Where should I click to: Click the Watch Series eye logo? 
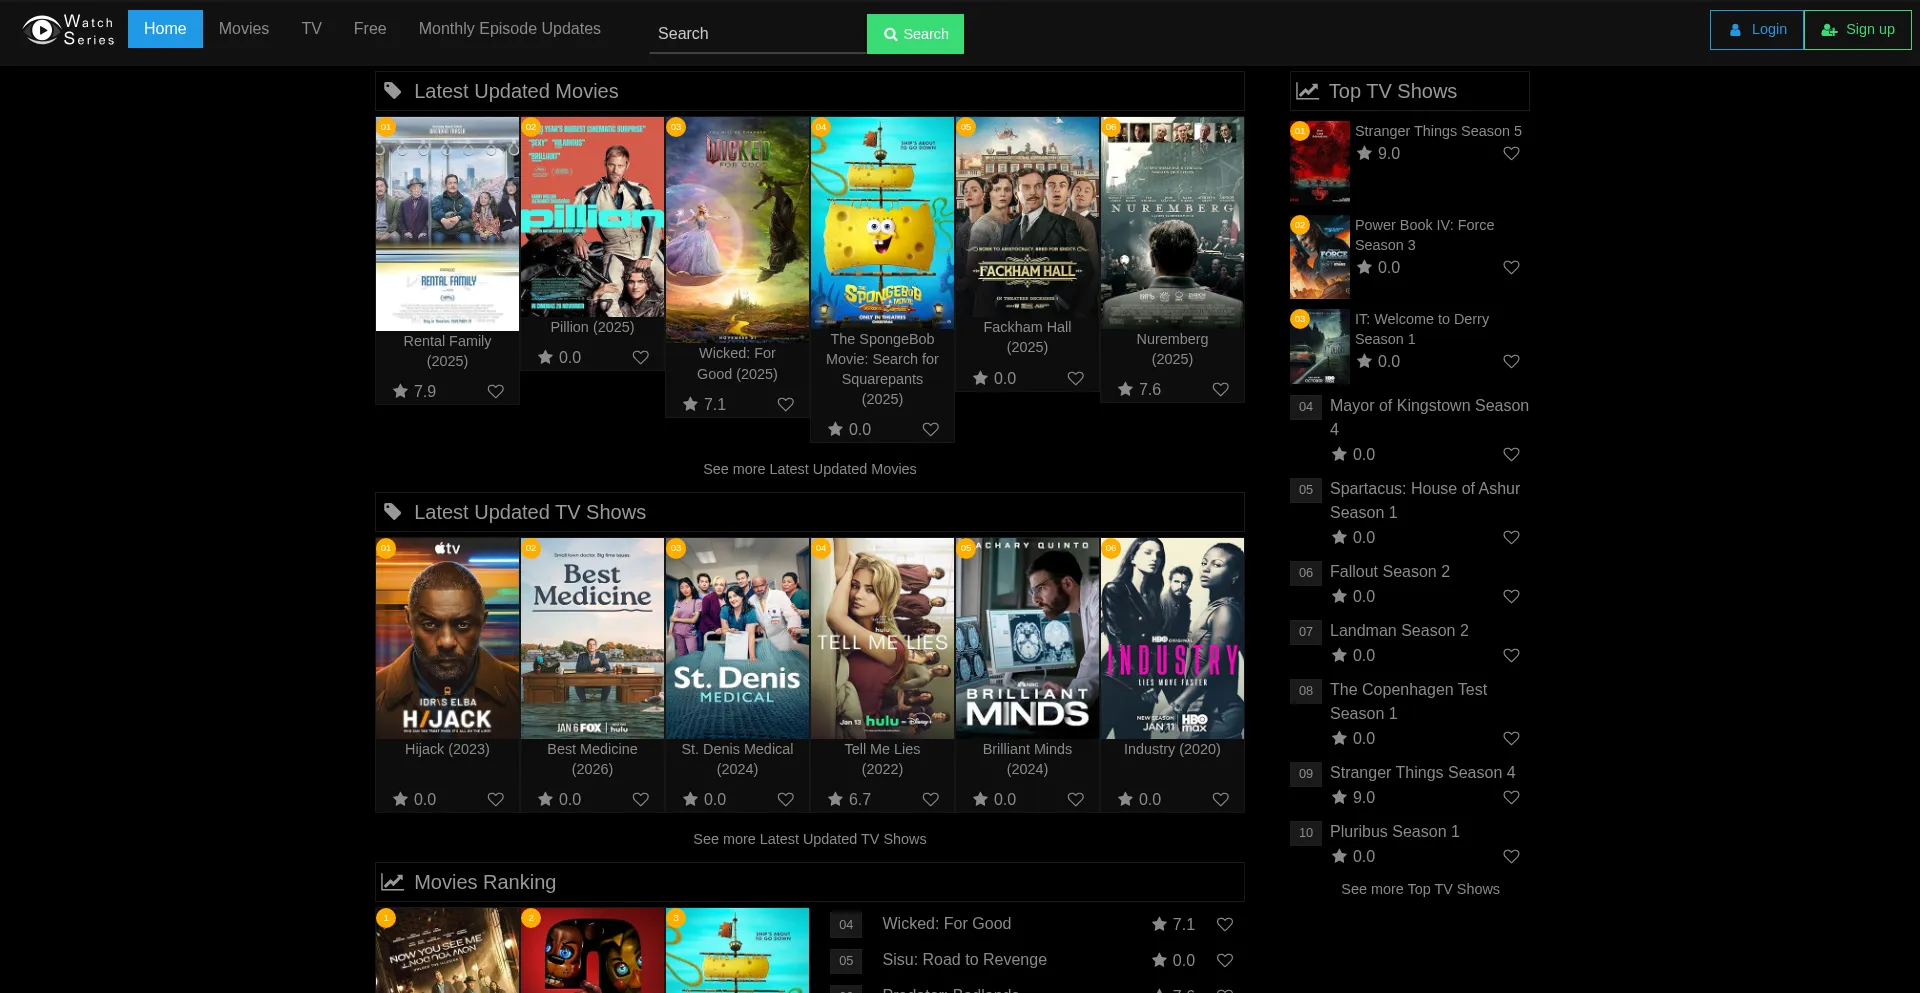tap(42, 30)
